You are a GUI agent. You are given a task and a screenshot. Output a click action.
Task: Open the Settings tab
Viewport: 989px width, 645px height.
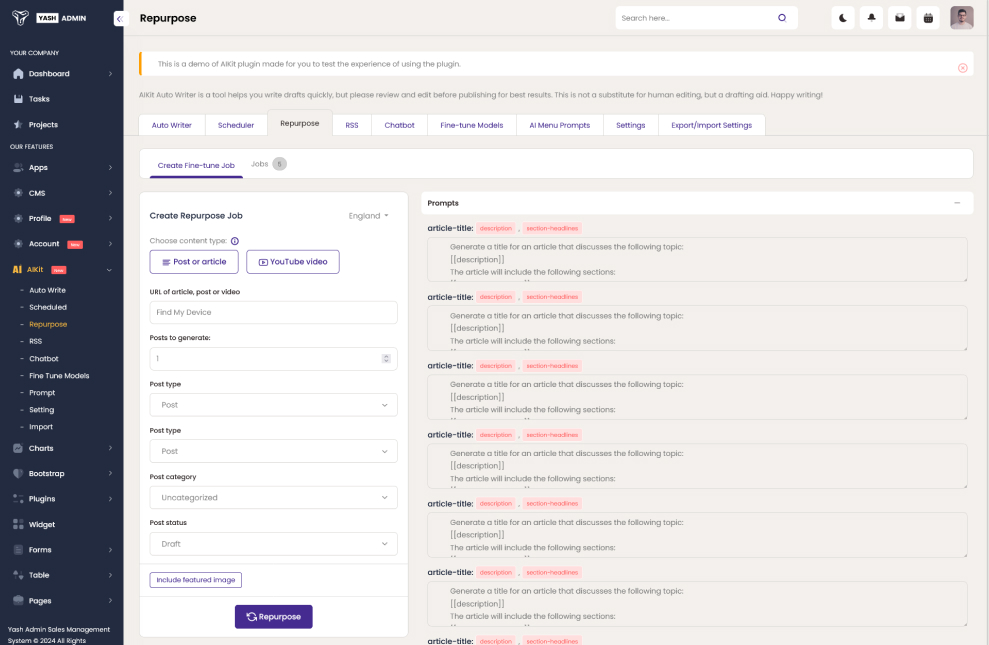(x=631, y=125)
